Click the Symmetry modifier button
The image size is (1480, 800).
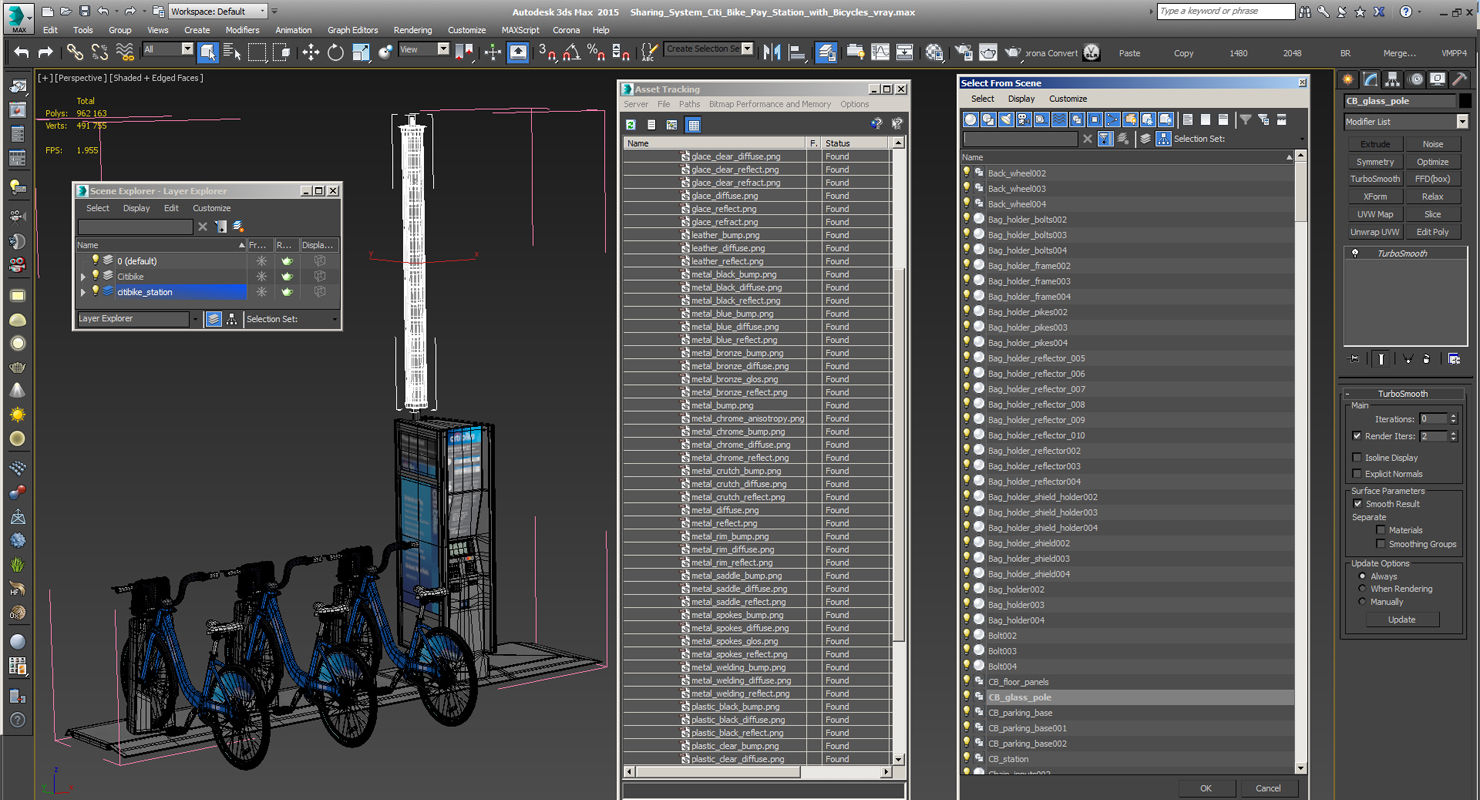click(x=1375, y=162)
